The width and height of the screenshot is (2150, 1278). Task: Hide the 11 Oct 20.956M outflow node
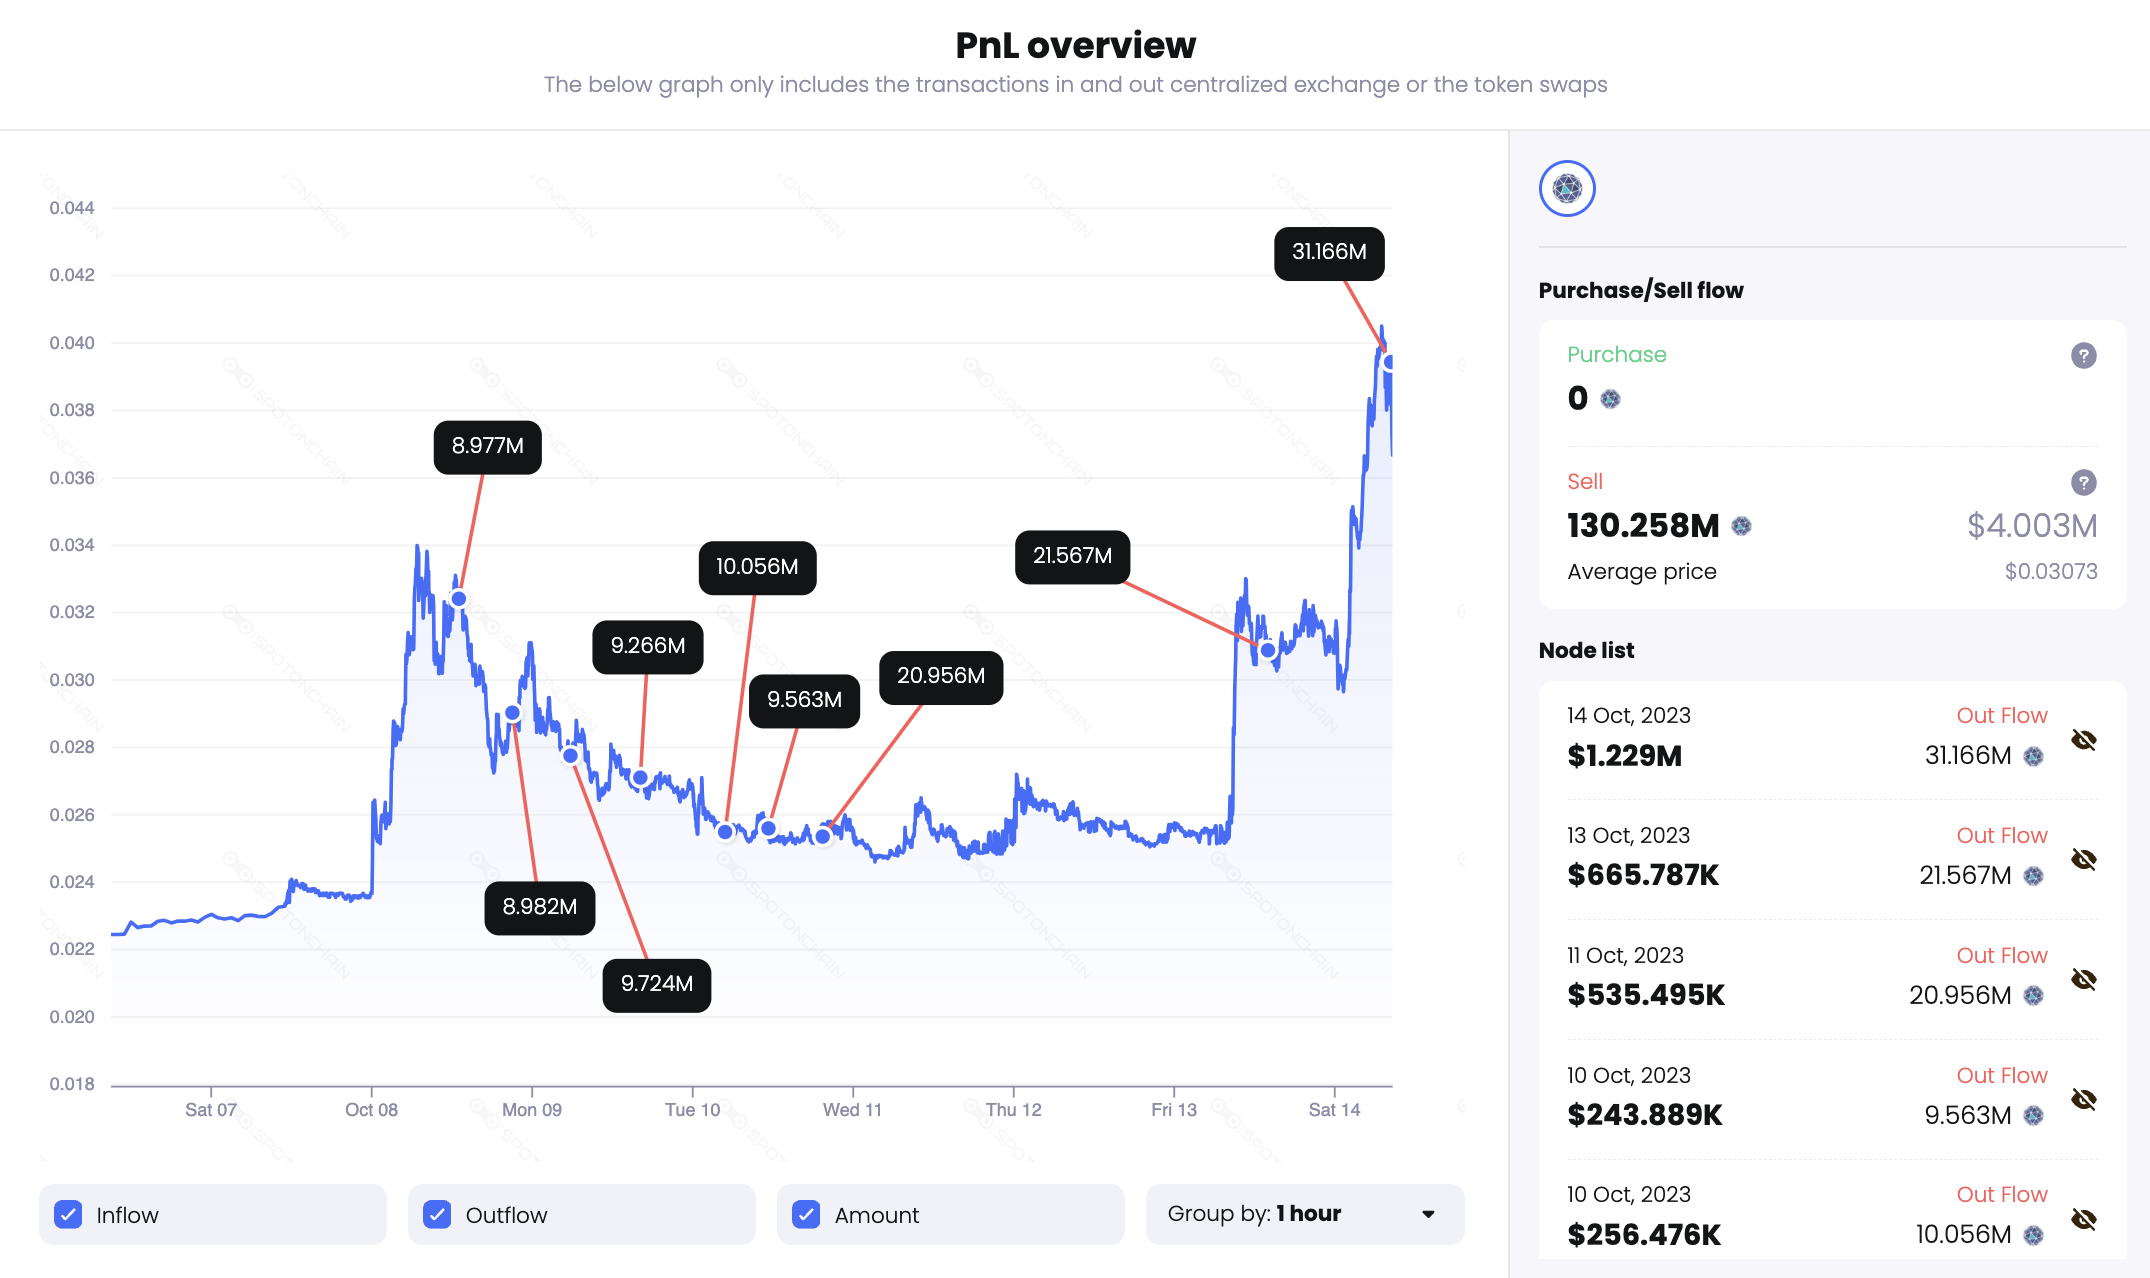[2083, 980]
